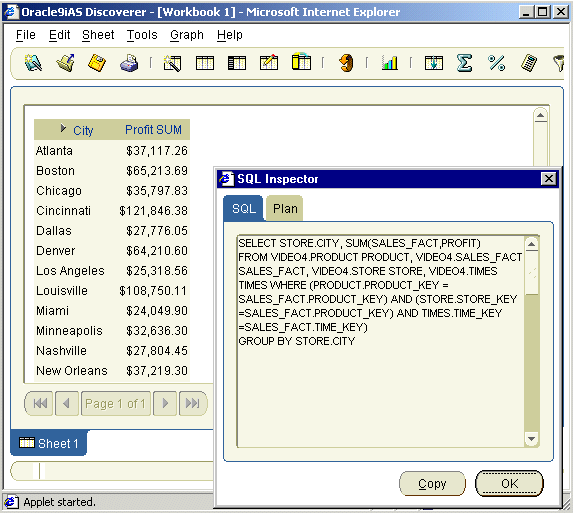Open the Edit menu
Viewport: 573px width, 513px height.
pos(59,35)
